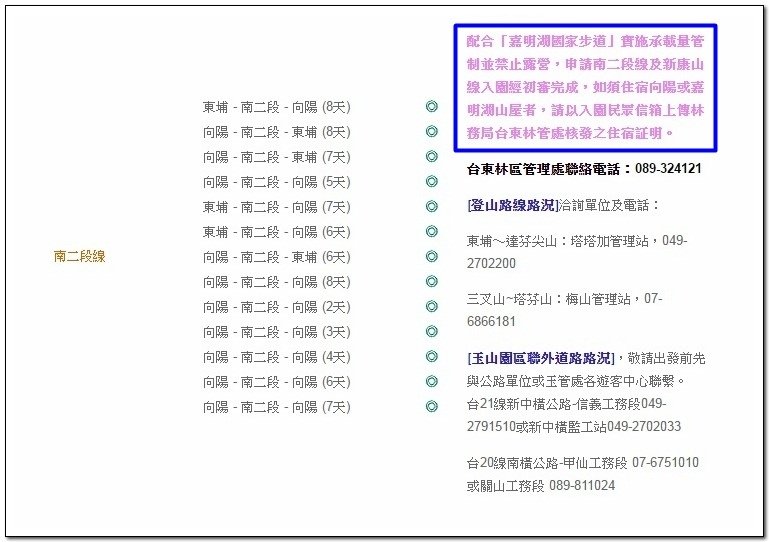This screenshot has height=542, width=769.
Task: Select route text 向陽 - 南二段 - 向陽 (5天)
Action: tap(277, 182)
